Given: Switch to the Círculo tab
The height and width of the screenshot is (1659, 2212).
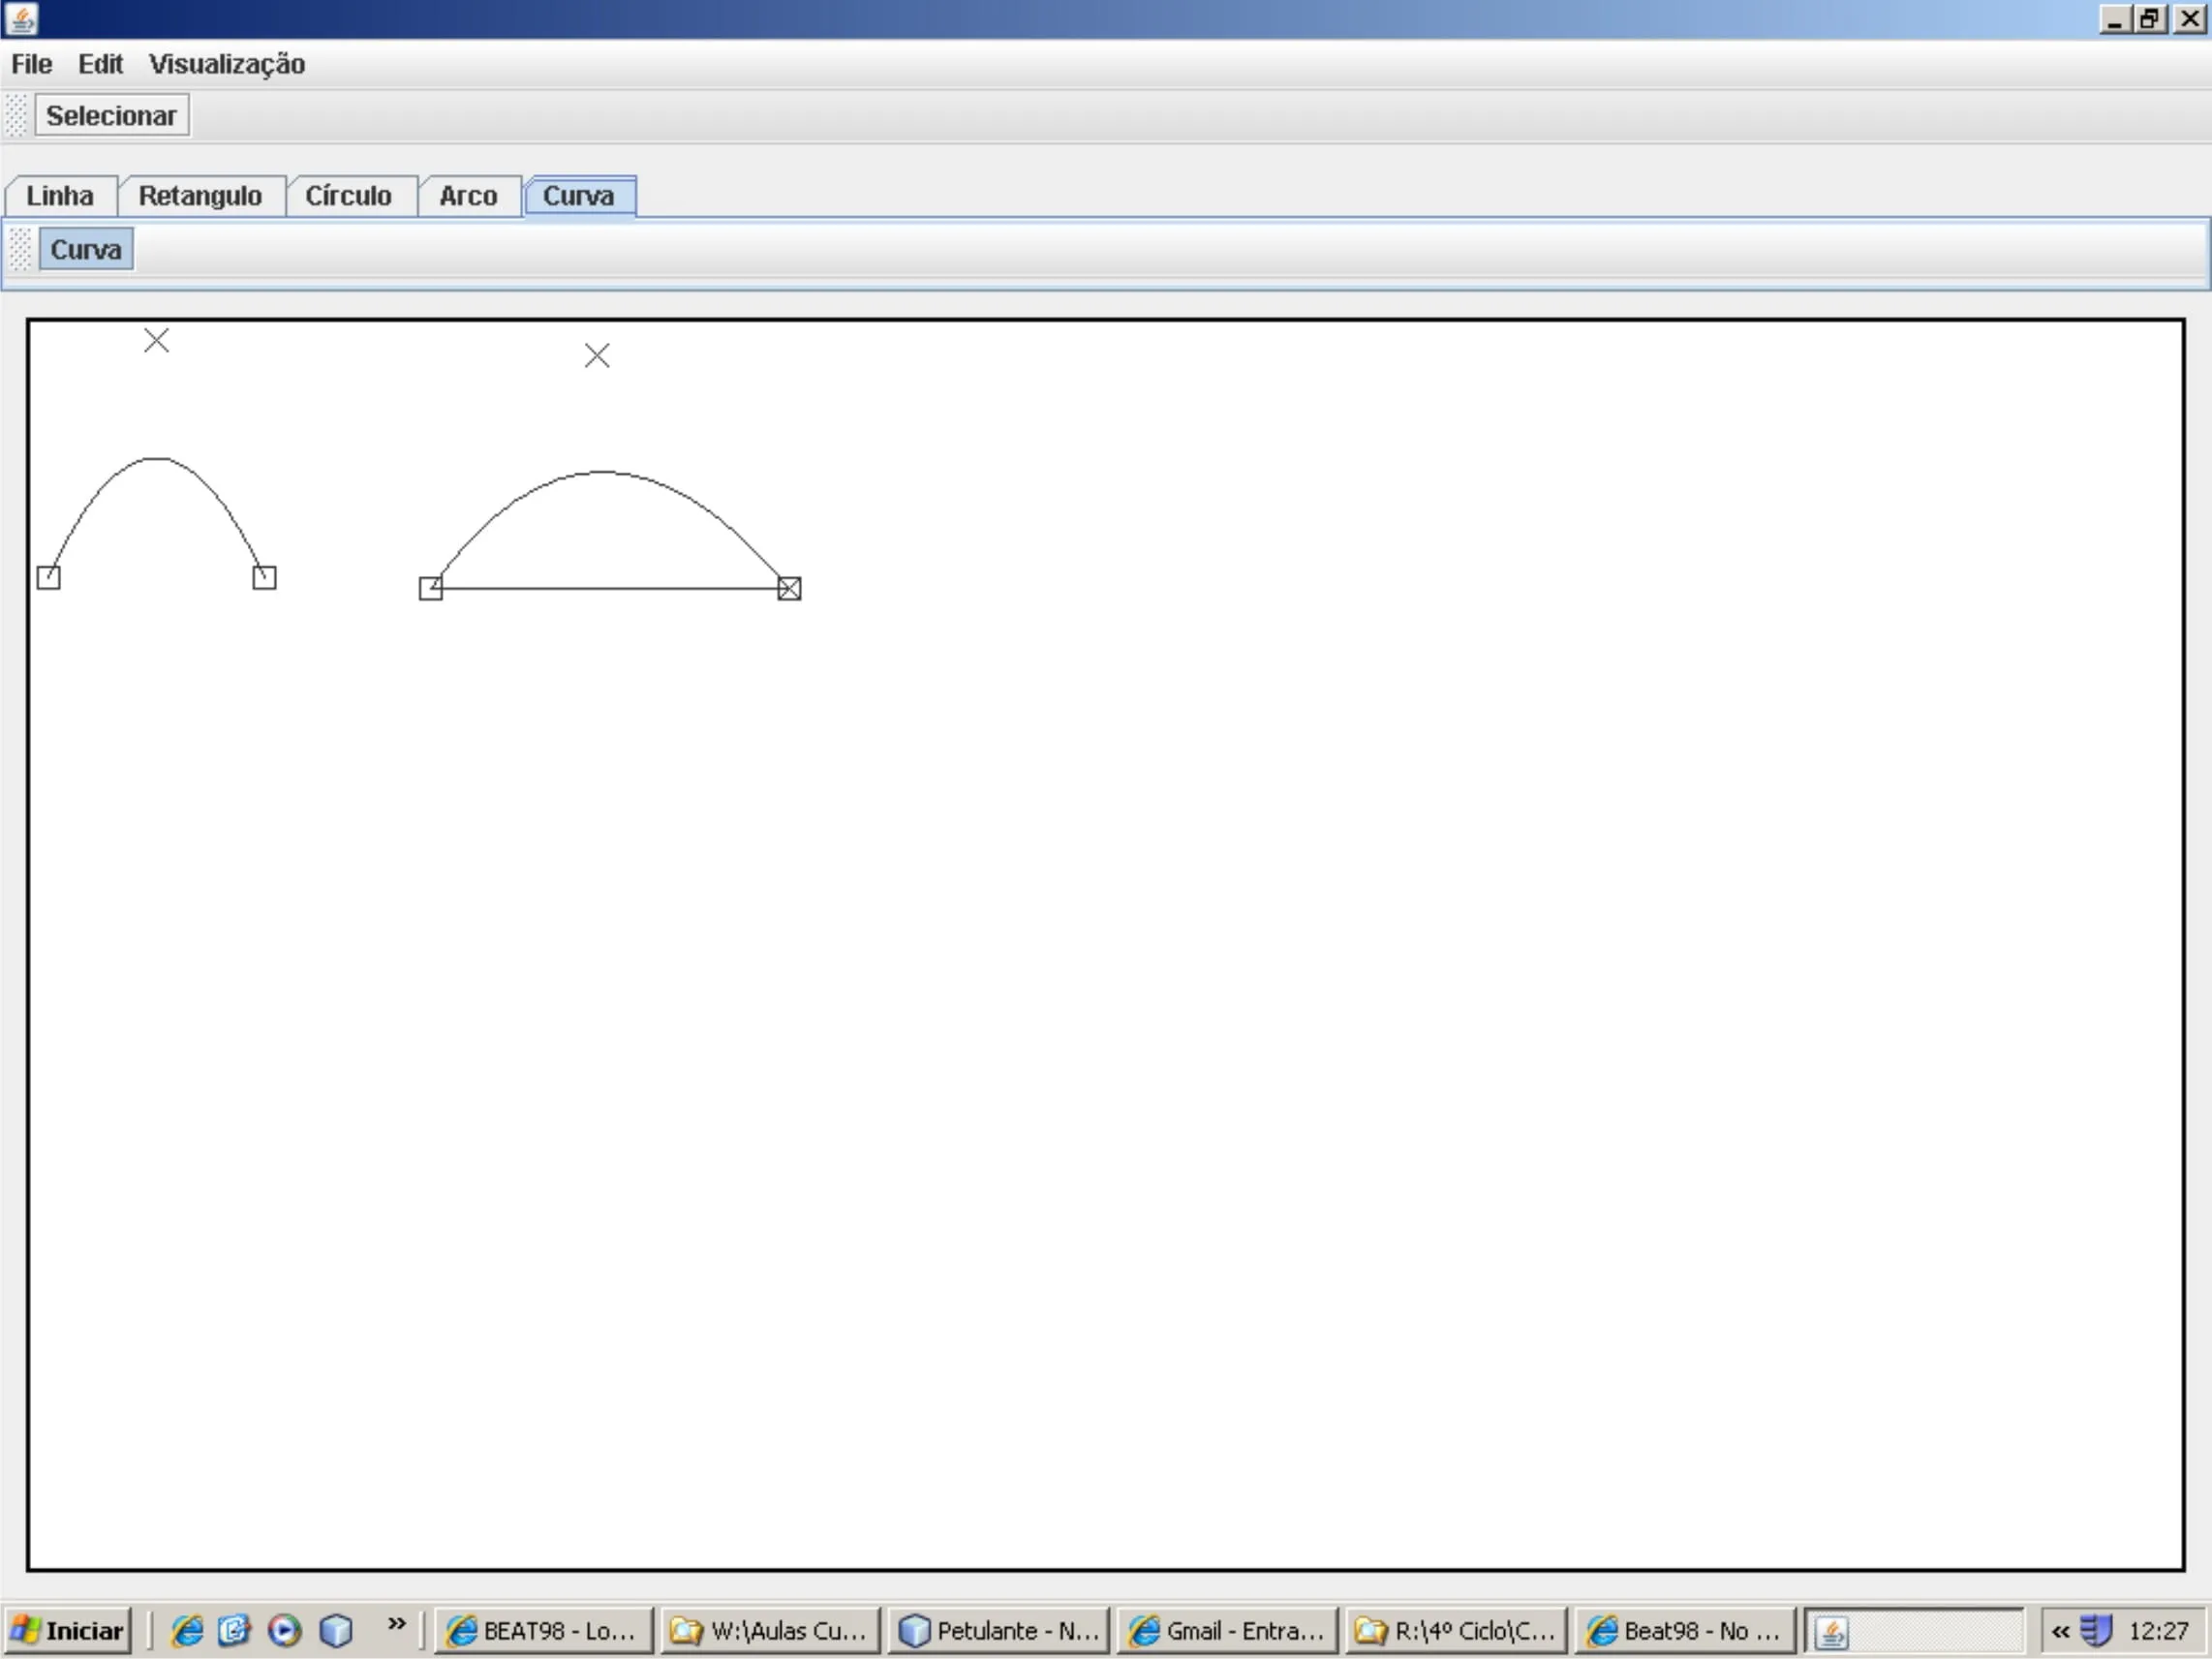Looking at the screenshot, I should click(x=348, y=196).
